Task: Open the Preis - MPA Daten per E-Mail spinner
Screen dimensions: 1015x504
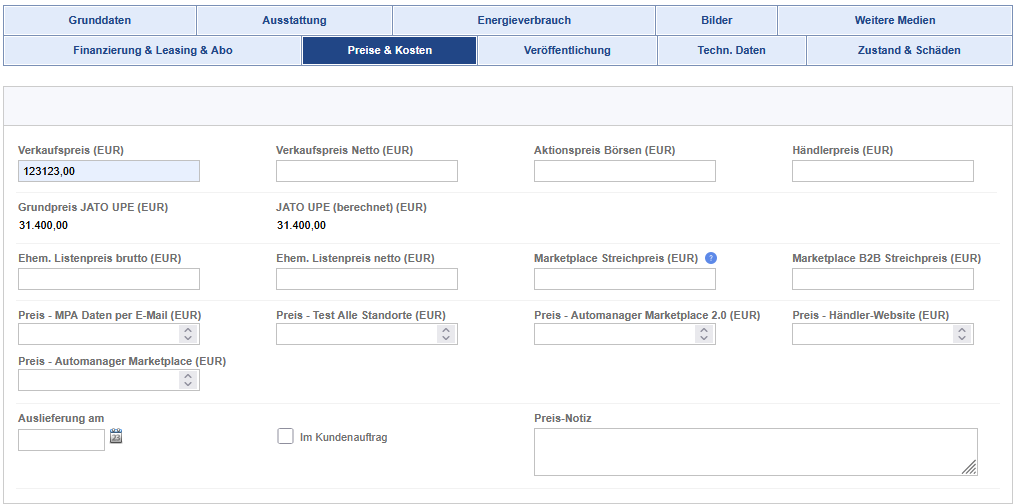Action: click(x=188, y=334)
